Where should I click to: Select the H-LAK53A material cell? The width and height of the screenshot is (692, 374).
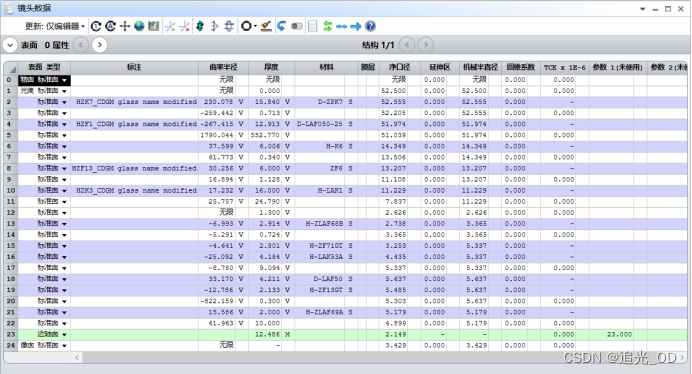pos(320,257)
